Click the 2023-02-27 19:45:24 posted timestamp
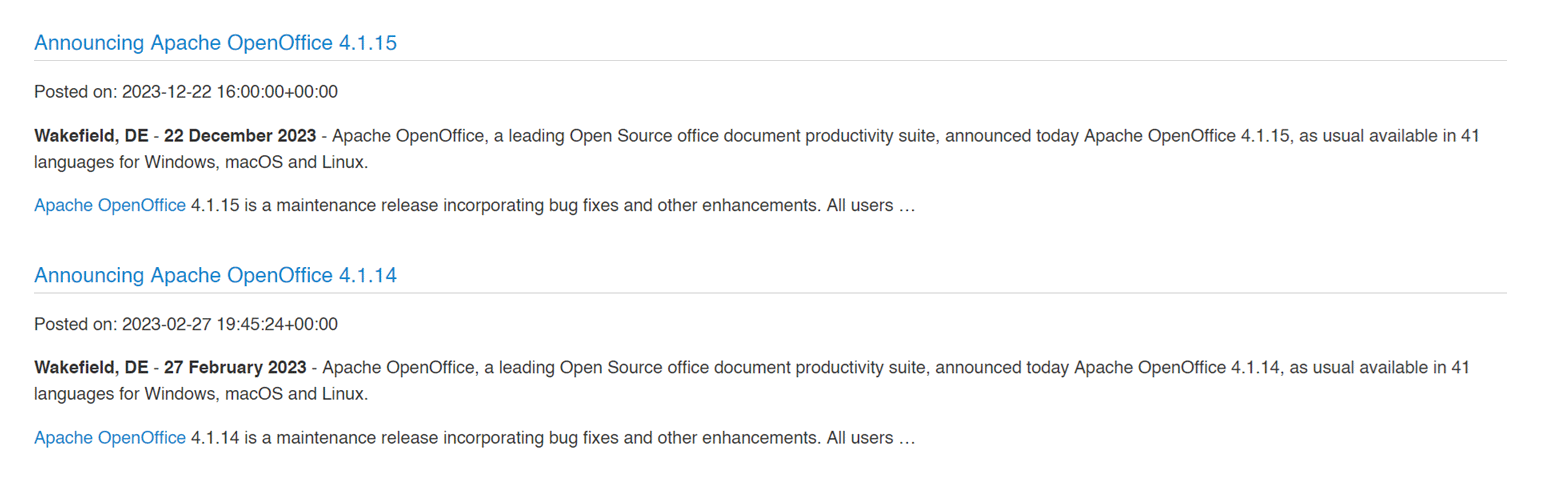 [229, 324]
